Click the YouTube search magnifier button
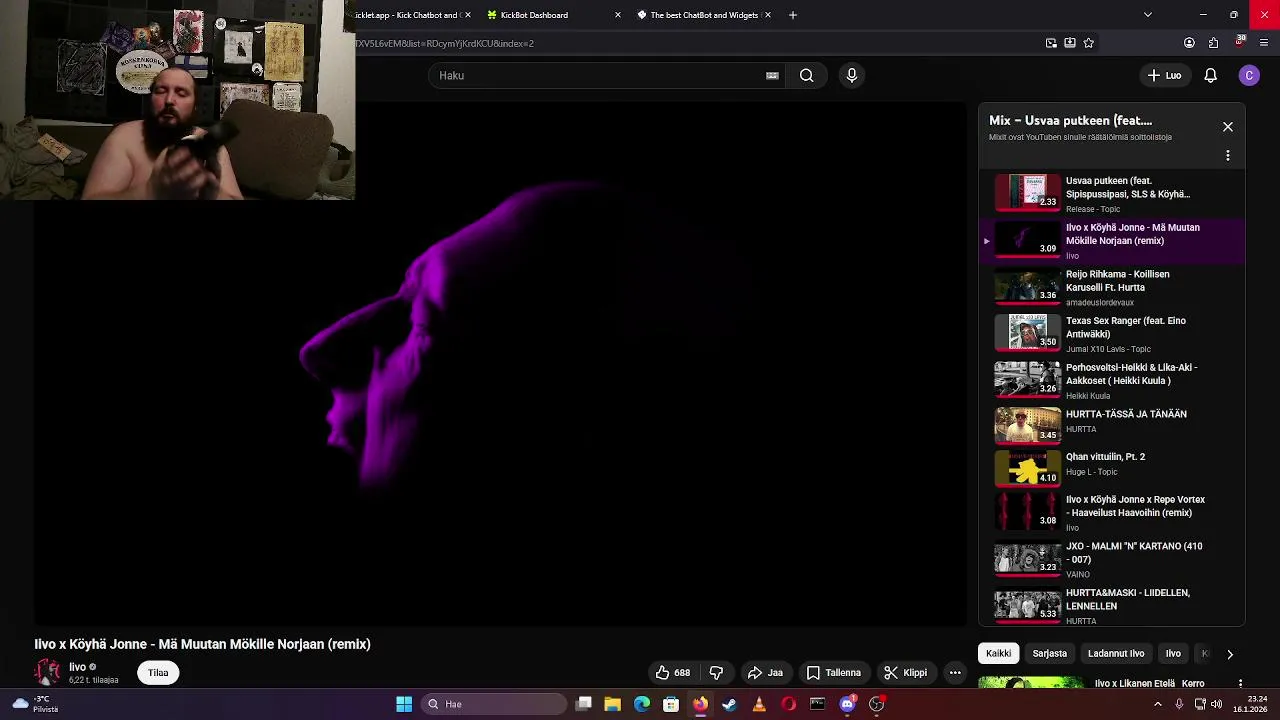 tap(806, 75)
